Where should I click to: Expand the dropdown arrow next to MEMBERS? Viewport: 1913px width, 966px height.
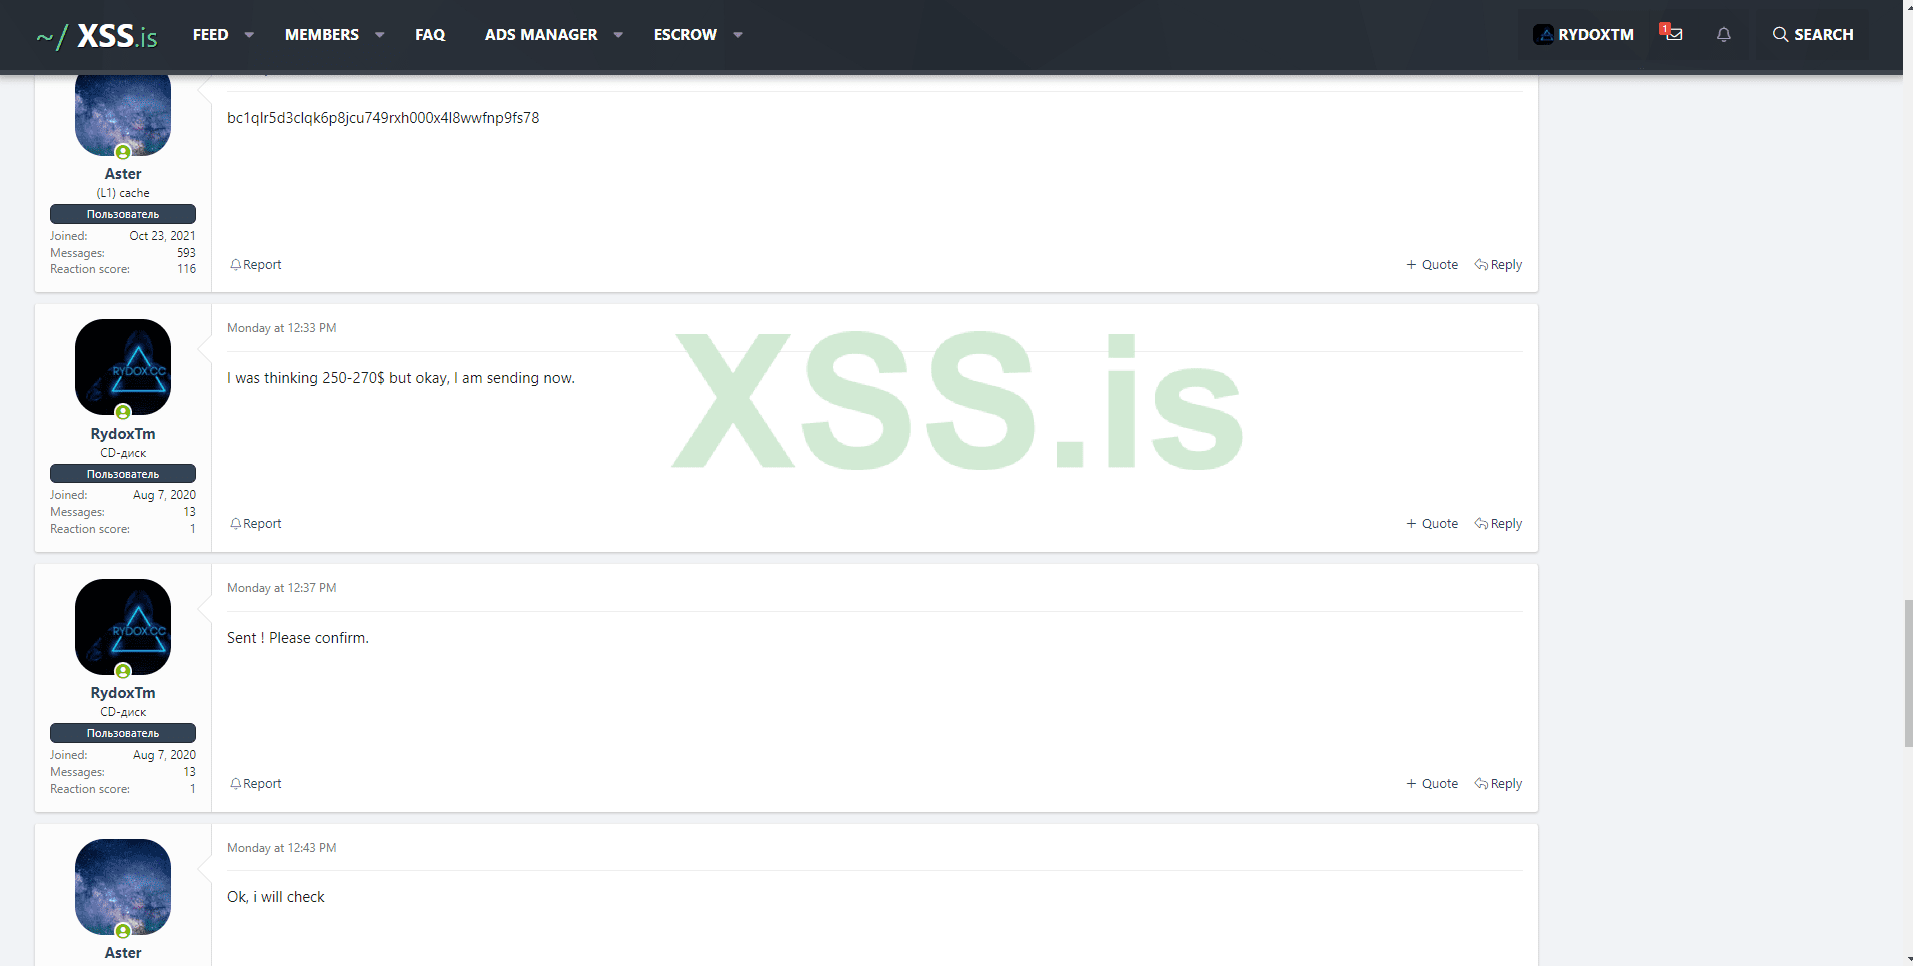click(380, 35)
